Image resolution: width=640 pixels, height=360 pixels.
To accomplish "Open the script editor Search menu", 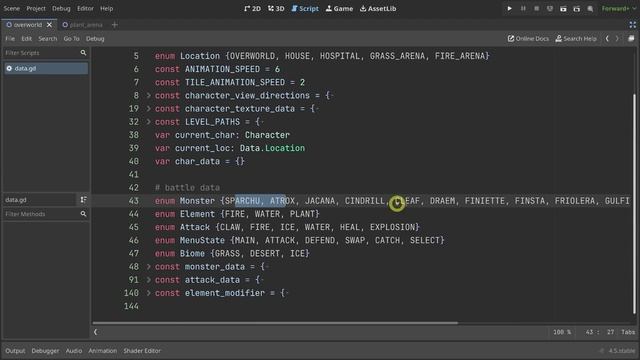I will point(48,38).
